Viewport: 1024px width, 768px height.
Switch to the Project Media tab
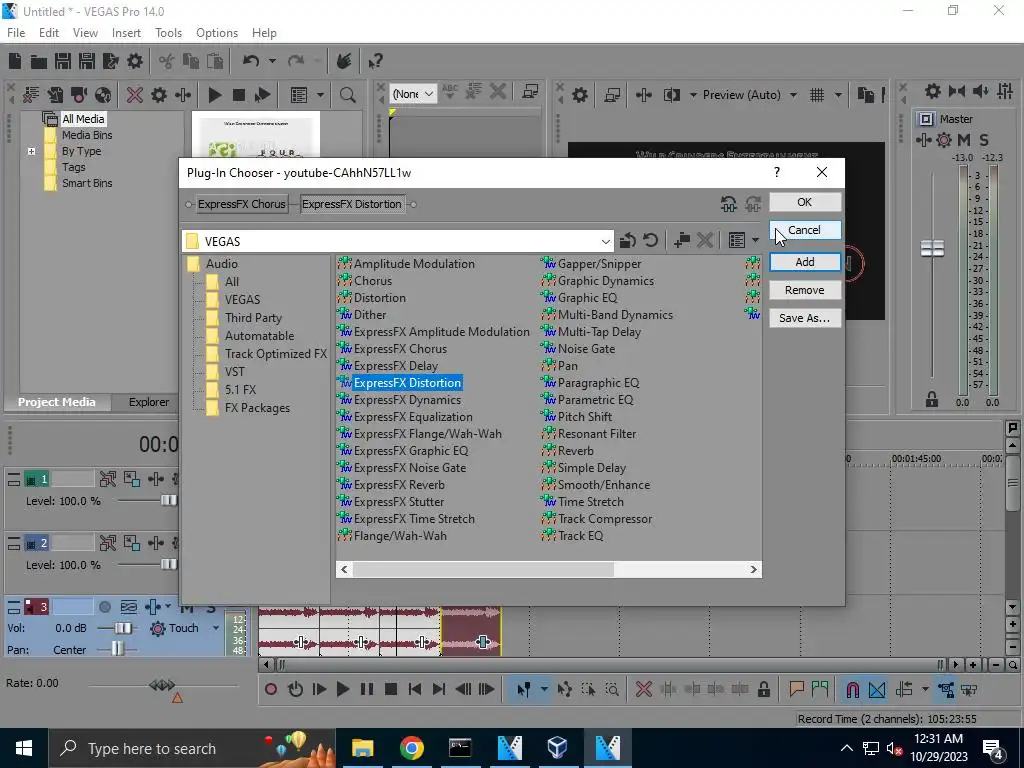(x=57, y=402)
